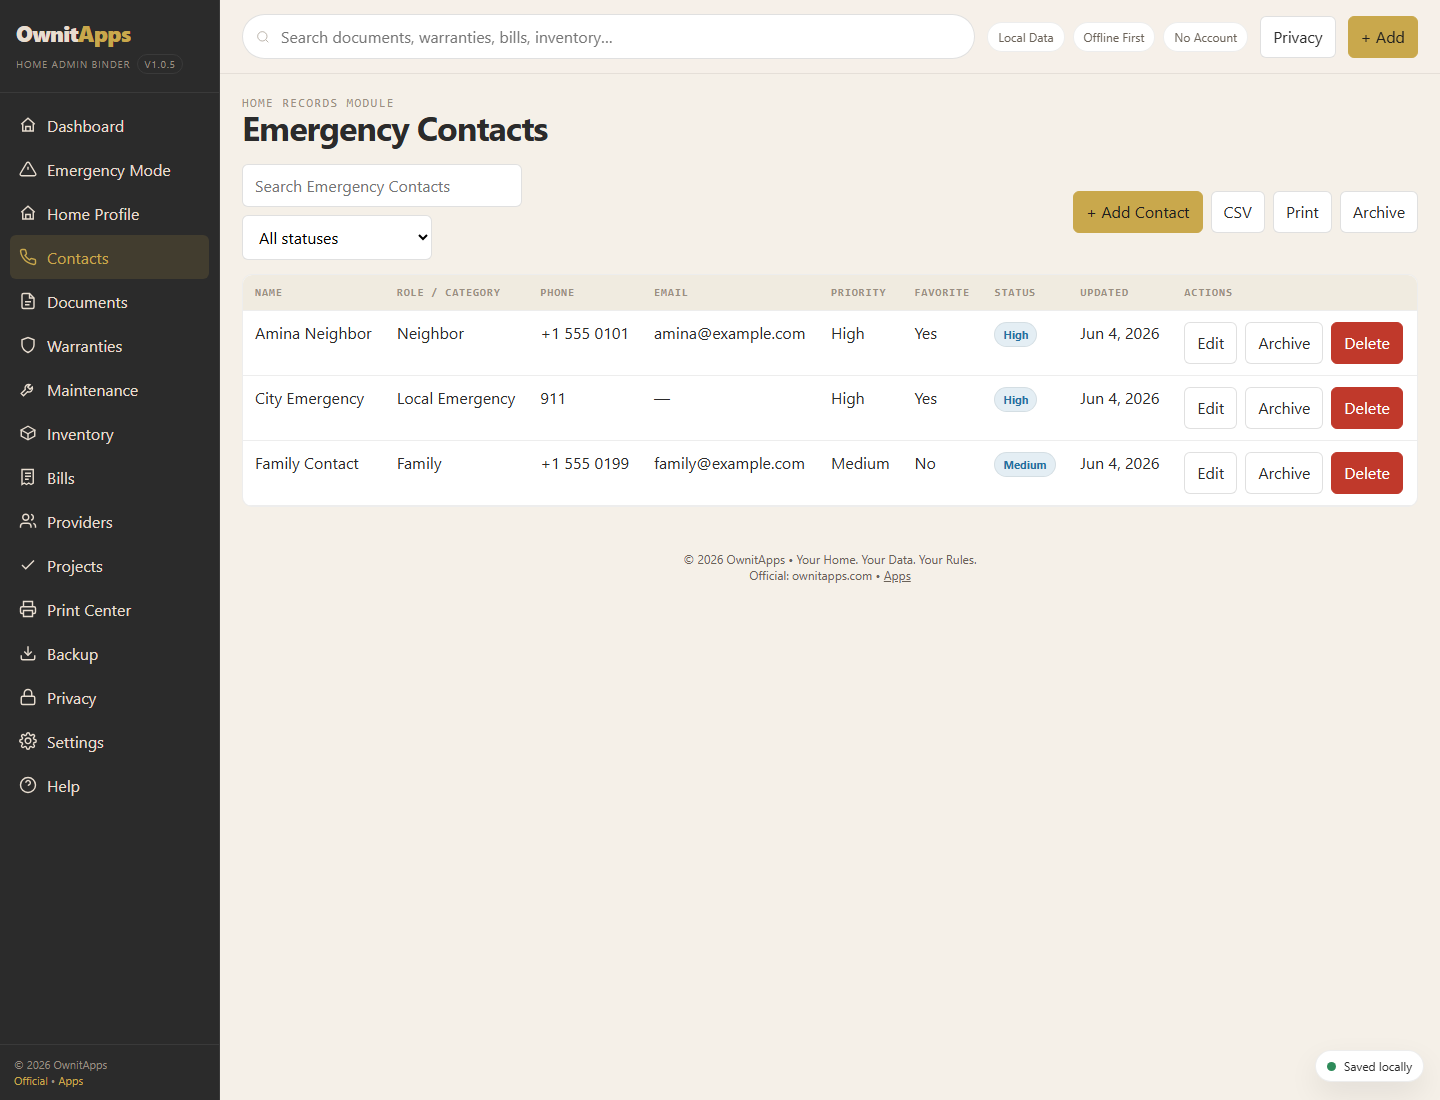Click the Local Data badge

point(1026,37)
